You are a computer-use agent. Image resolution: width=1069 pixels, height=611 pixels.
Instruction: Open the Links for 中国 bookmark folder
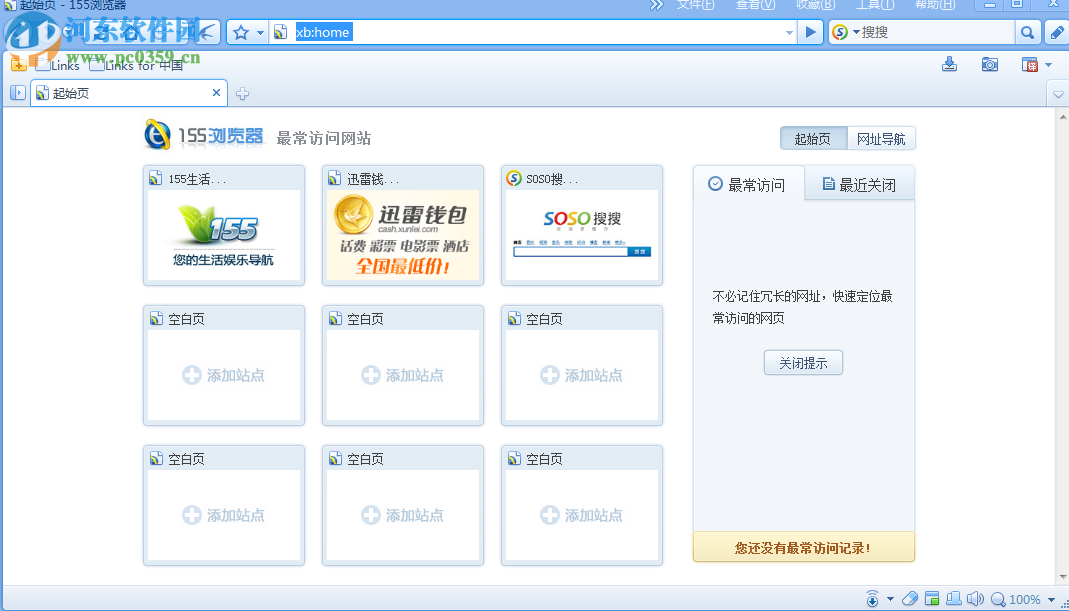coord(136,65)
